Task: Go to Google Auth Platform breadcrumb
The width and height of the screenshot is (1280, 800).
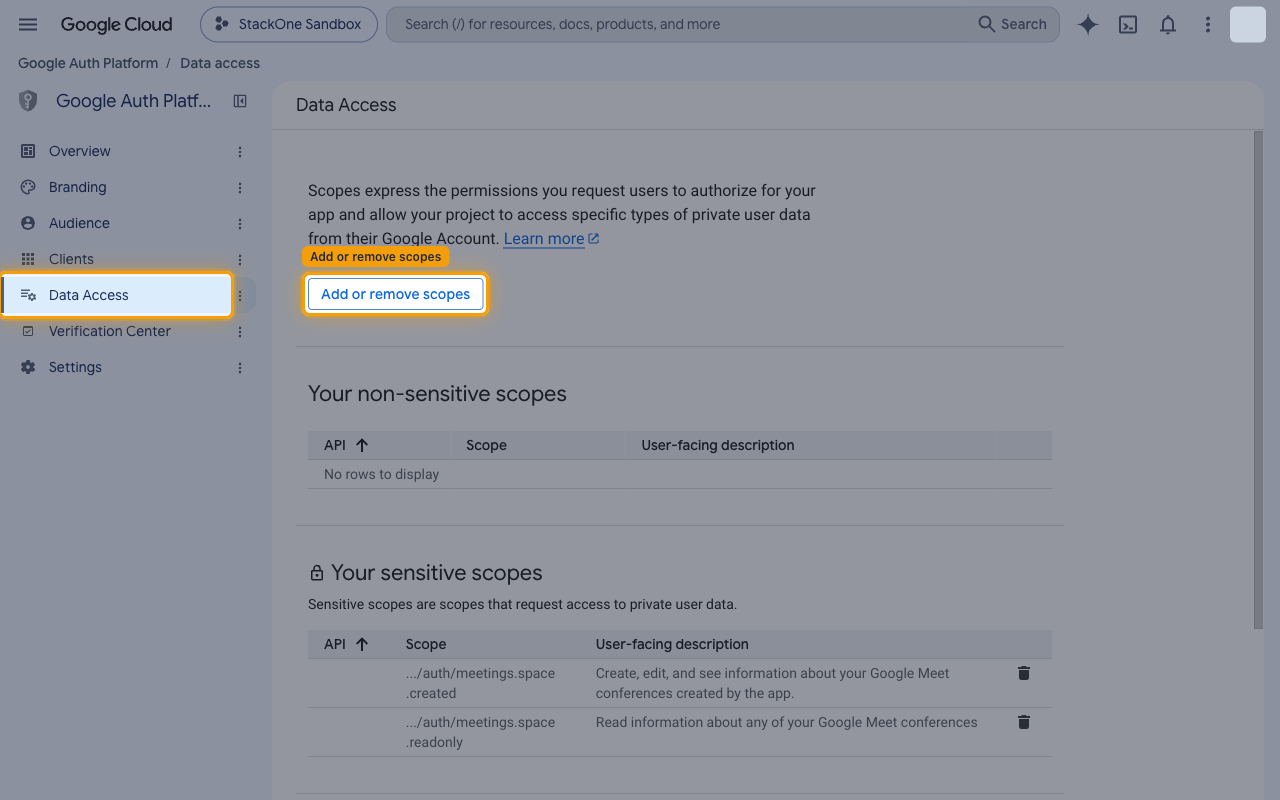Action: 88,63
